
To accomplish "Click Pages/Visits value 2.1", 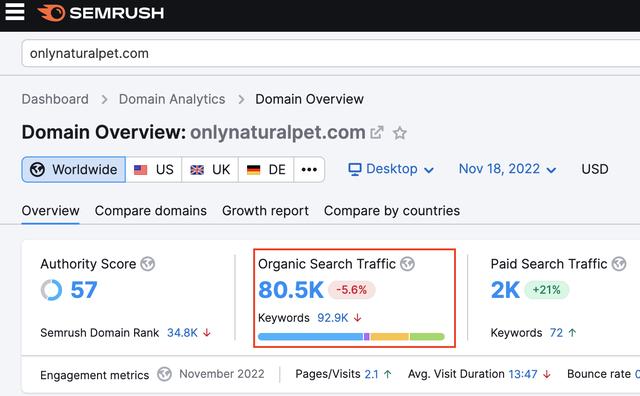I will pyautogui.click(x=371, y=374).
